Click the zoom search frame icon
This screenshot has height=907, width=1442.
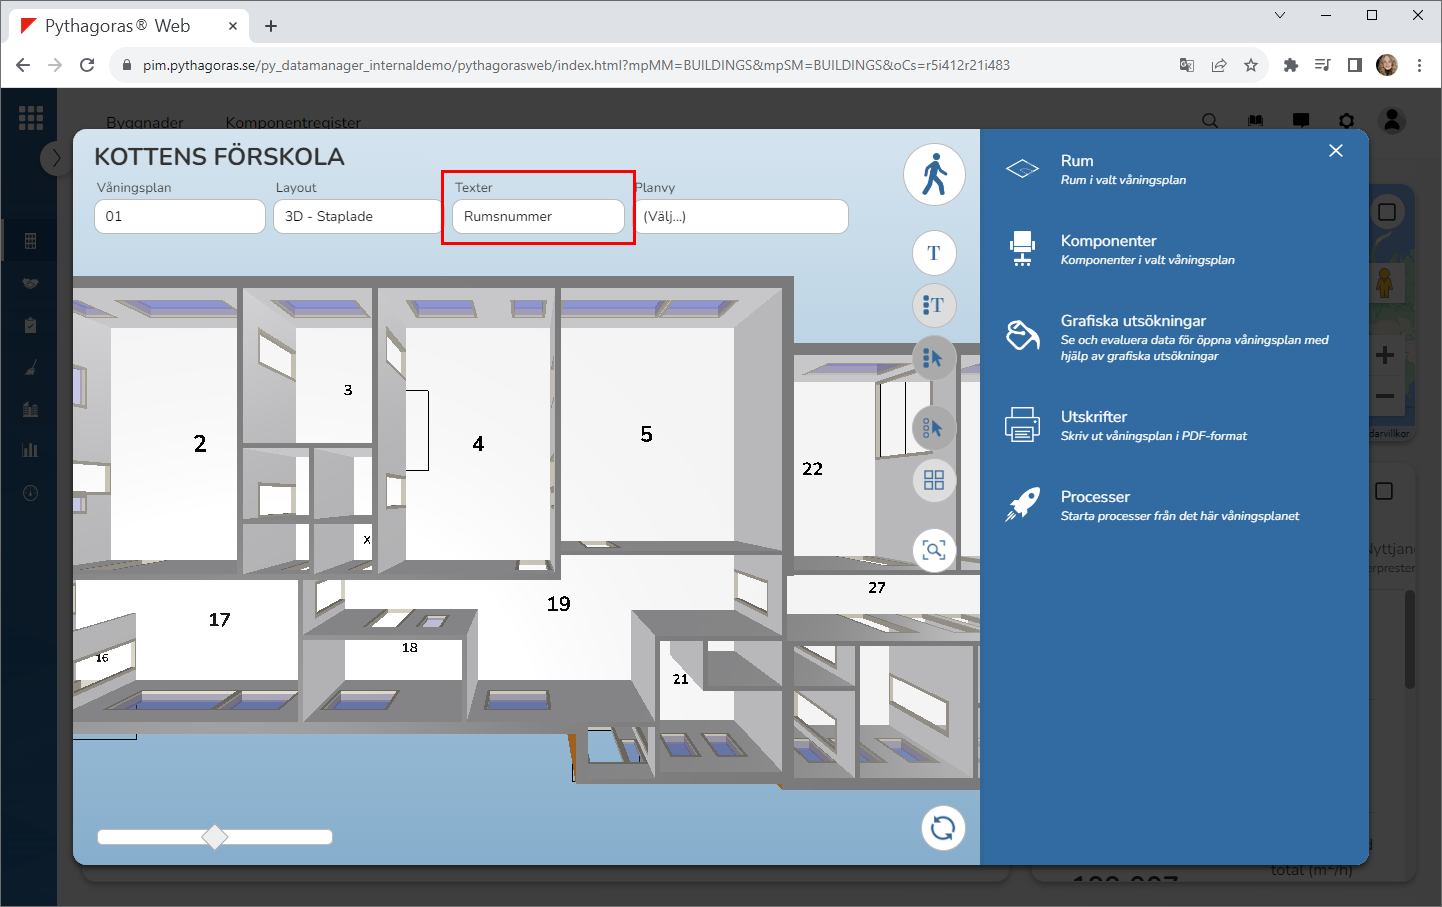point(934,550)
